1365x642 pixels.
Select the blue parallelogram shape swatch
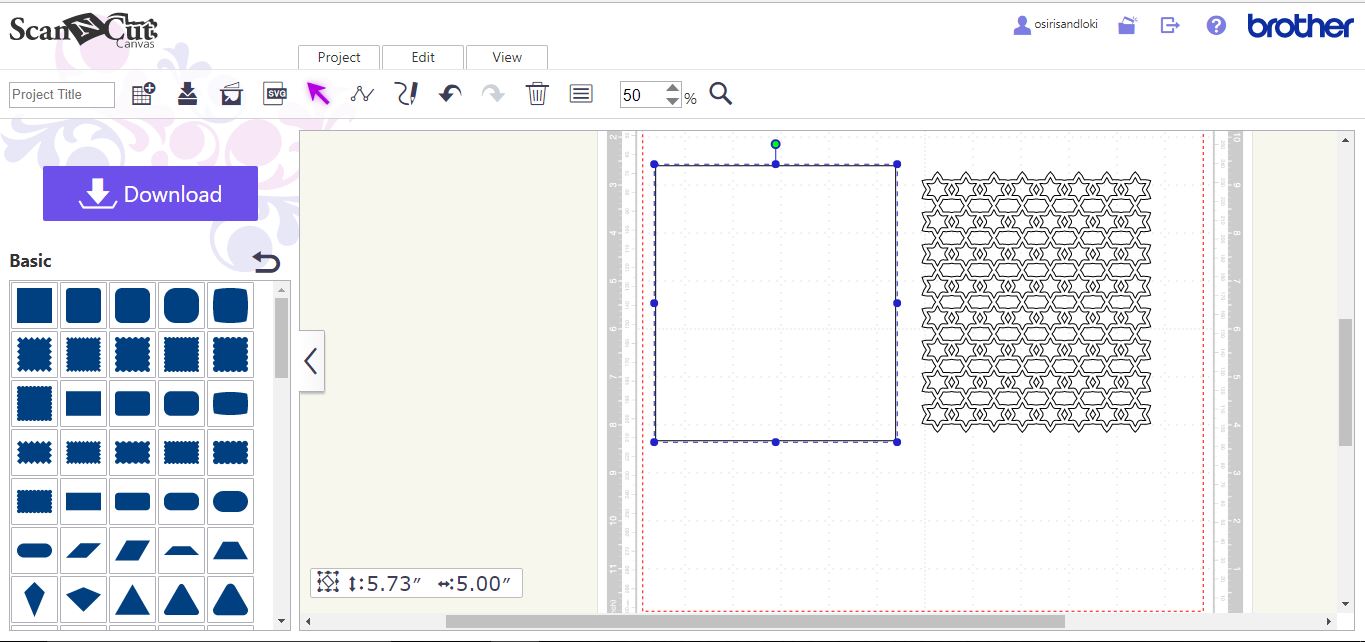point(133,550)
